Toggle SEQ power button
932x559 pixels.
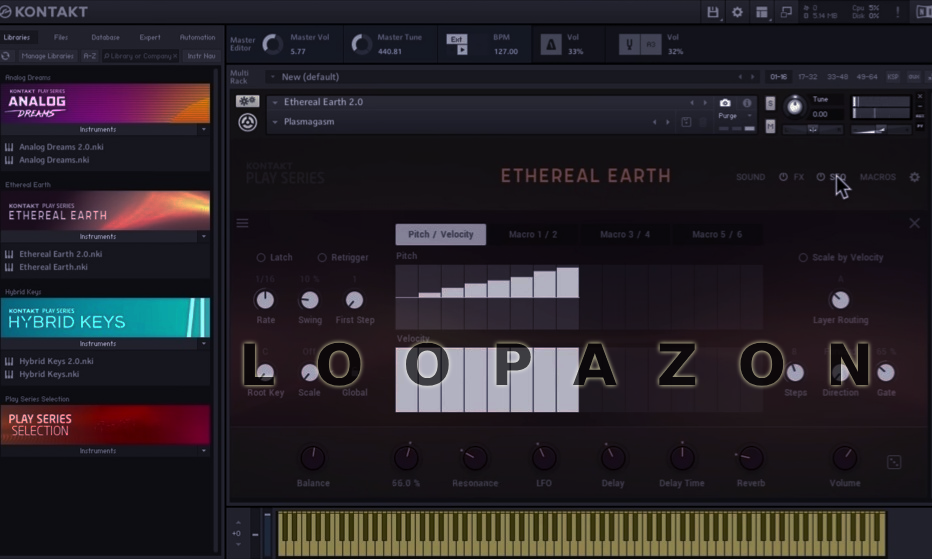820,177
